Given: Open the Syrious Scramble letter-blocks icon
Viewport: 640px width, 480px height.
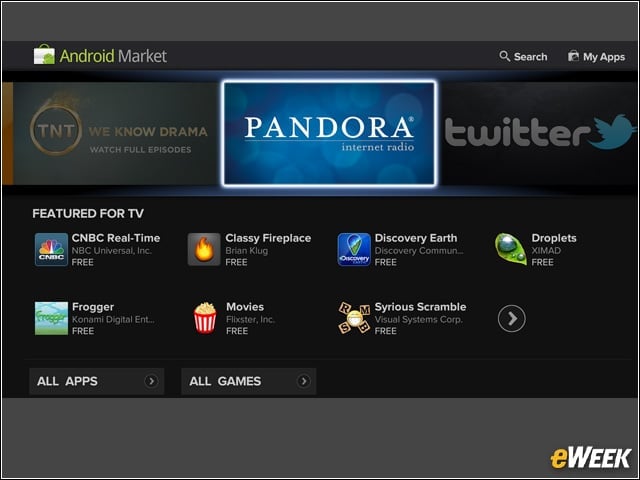Looking at the screenshot, I should pos(354,318).
